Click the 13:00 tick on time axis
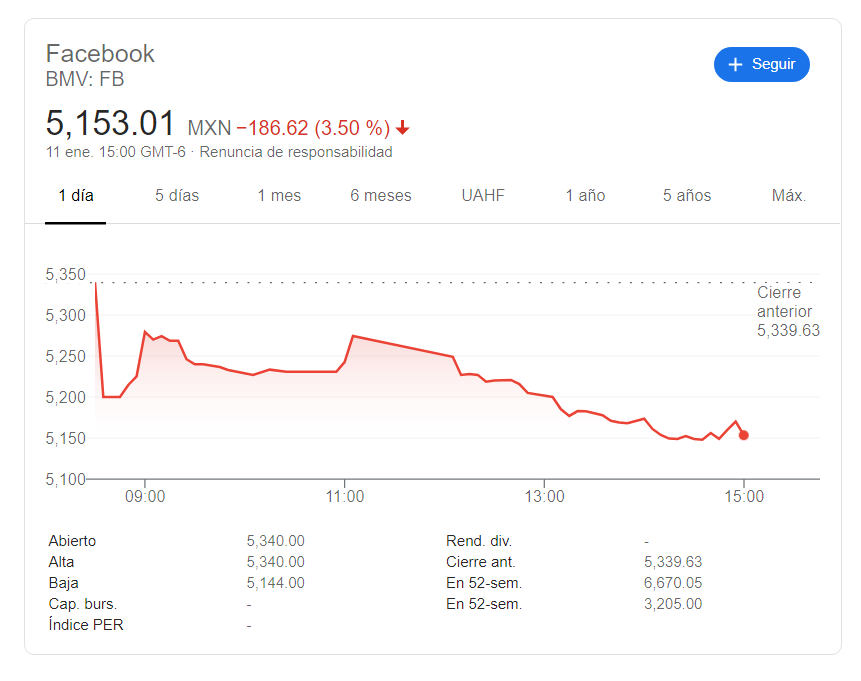861x681 pixels. tap(544, 496)
